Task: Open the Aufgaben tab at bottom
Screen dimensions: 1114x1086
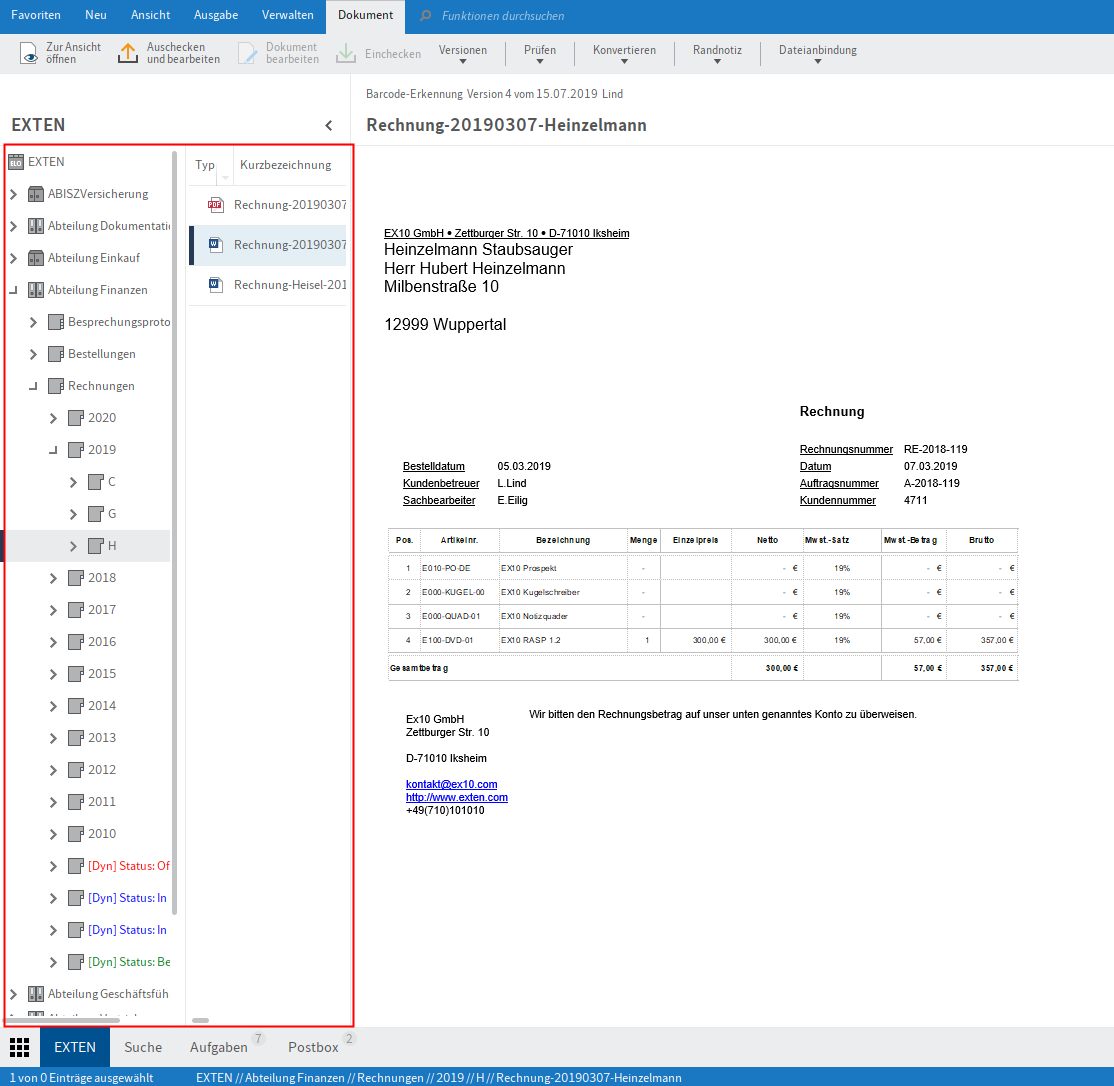Action: coord(219,1047)
